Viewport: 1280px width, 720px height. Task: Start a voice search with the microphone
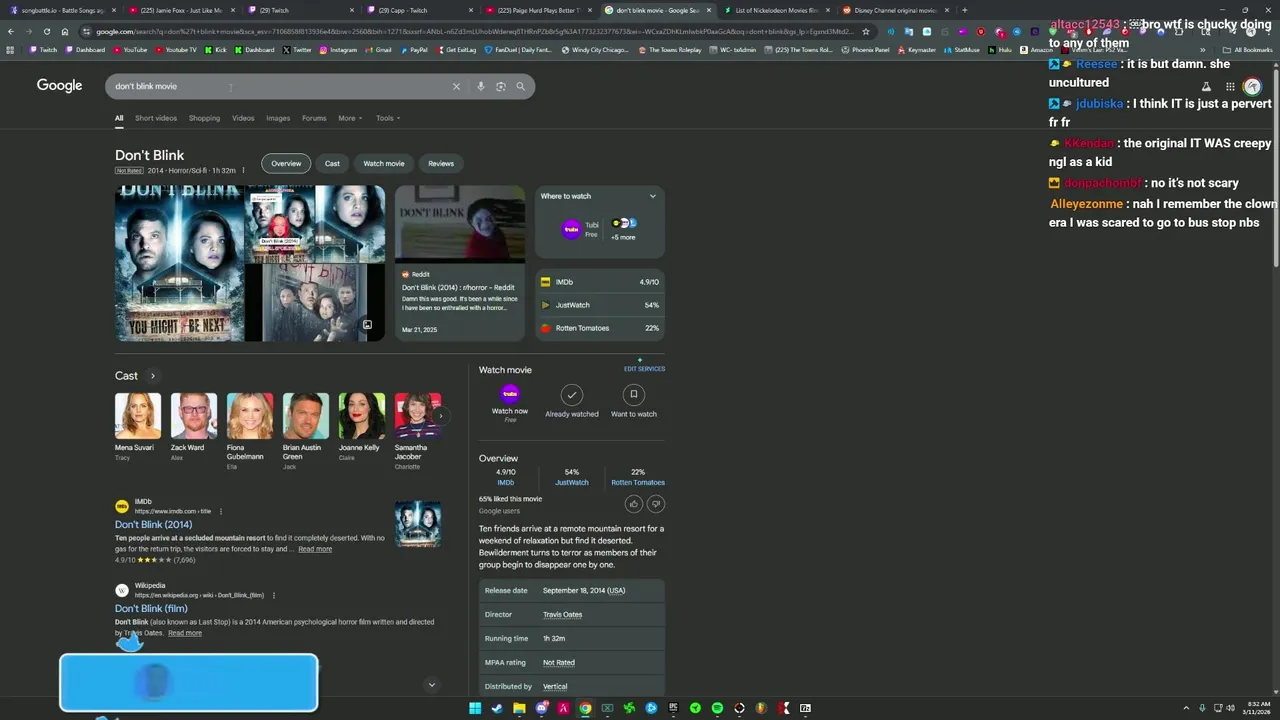point(480,86)
